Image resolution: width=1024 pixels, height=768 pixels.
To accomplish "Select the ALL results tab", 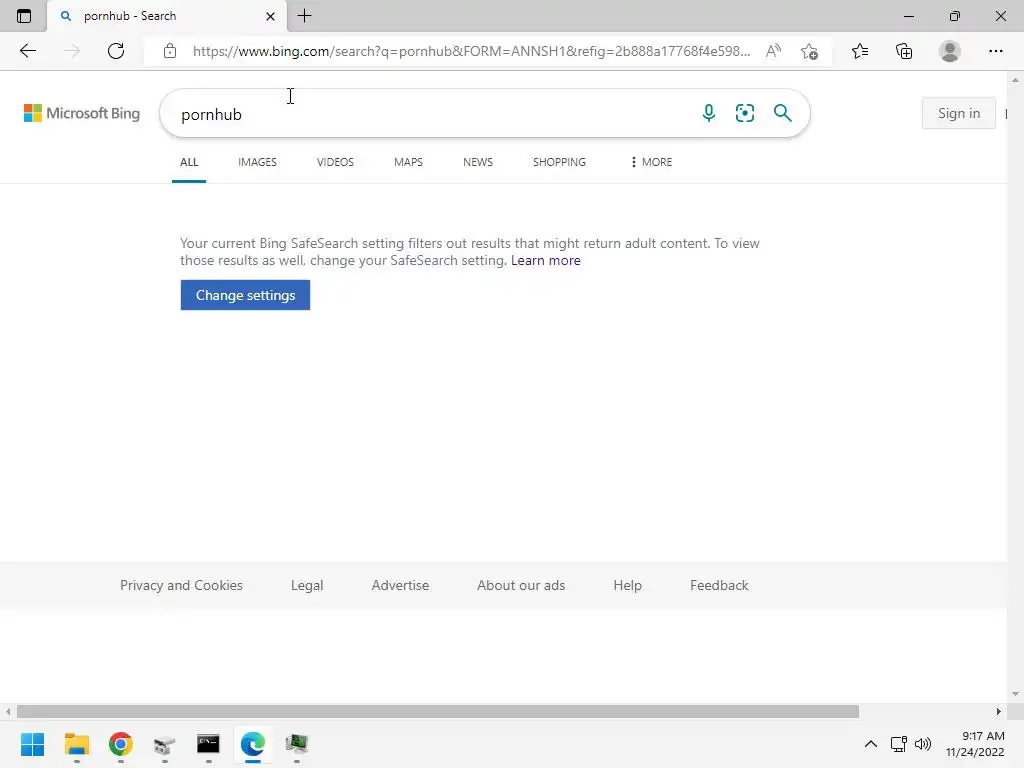I will tap(189, 162).
